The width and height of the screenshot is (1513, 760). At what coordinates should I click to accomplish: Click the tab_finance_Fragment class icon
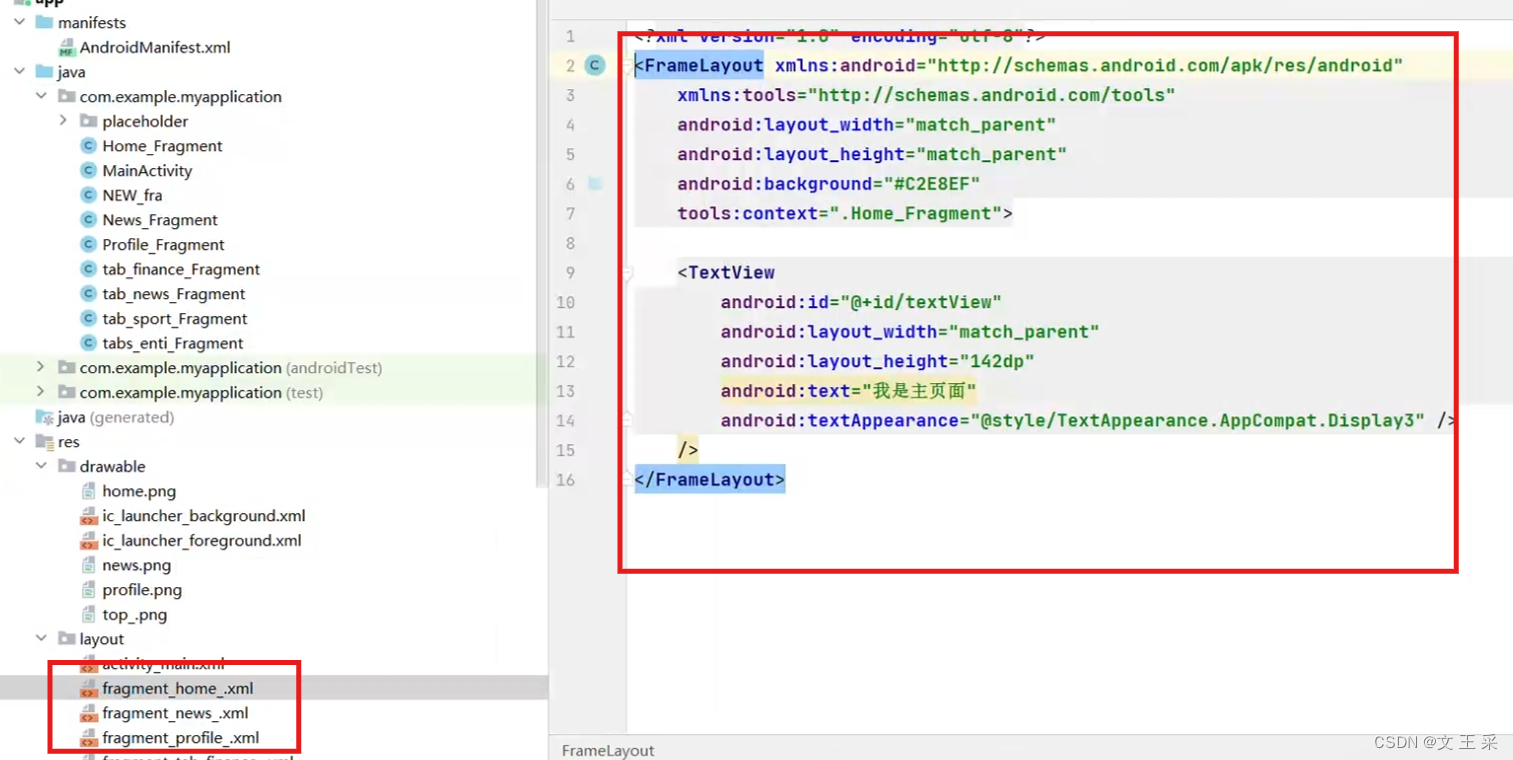(88, 269)
